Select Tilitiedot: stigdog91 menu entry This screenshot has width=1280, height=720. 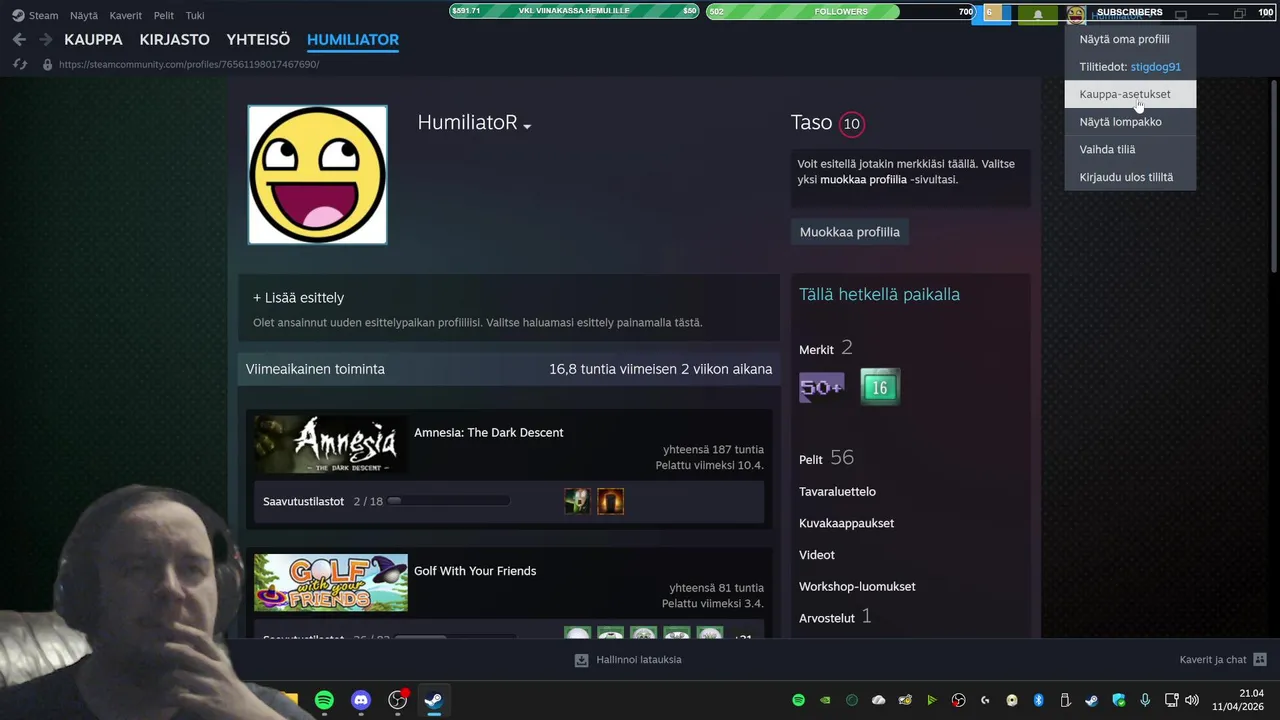(1130, 67)
